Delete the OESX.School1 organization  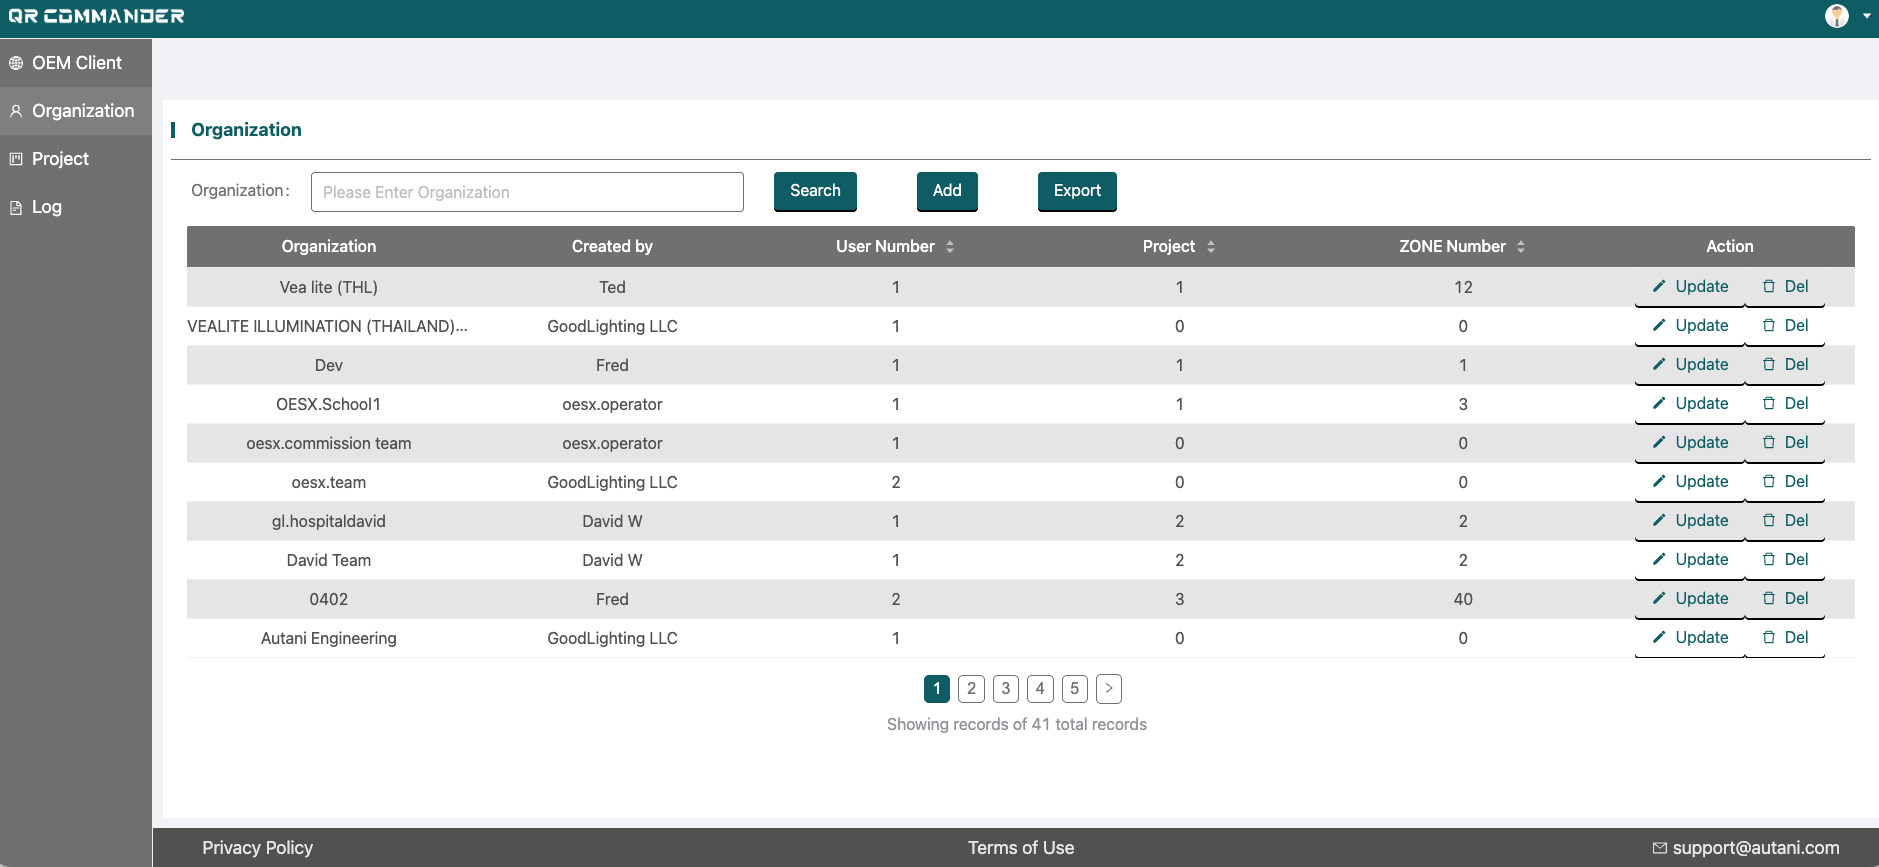click(1785, 404)
